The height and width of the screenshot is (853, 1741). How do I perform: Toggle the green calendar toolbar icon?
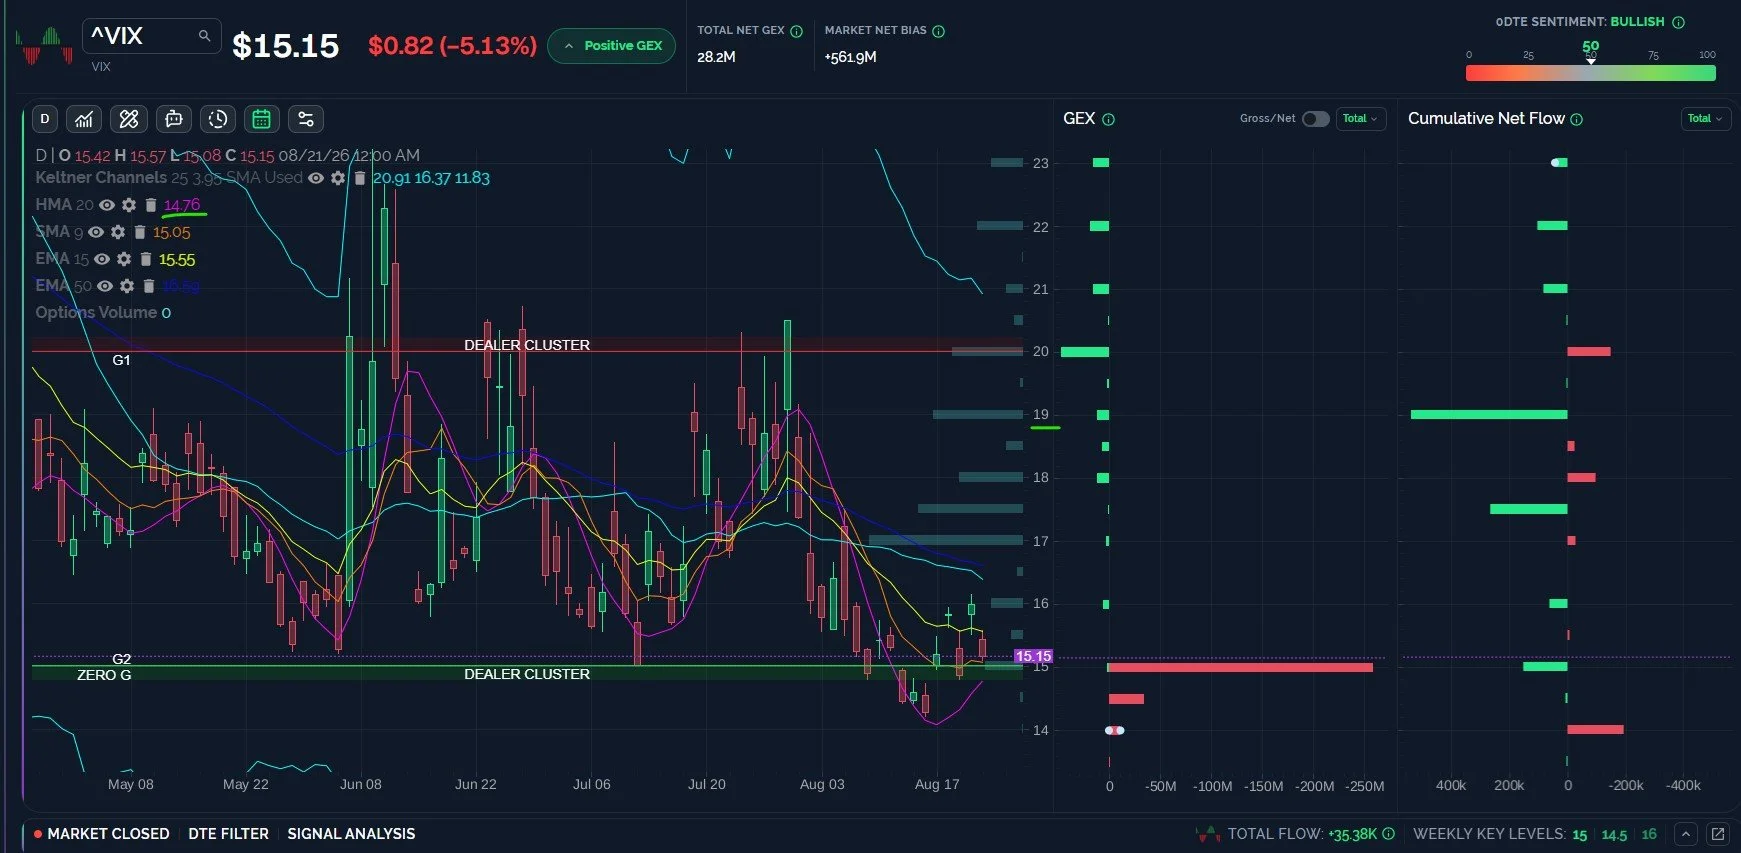pyautogui.click(x=261, y=119)
